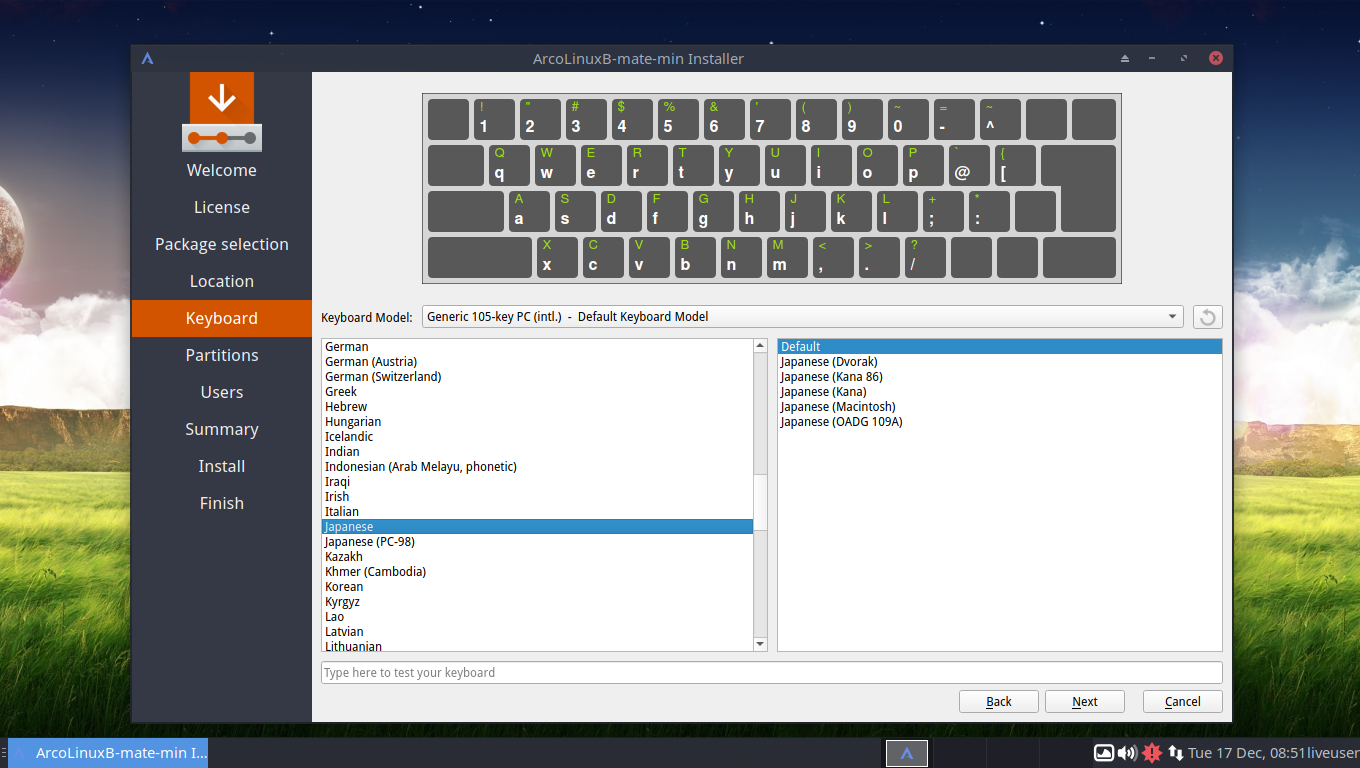Click the ArcoLinuxB-mate-min taskbar entry

point(108,753)
